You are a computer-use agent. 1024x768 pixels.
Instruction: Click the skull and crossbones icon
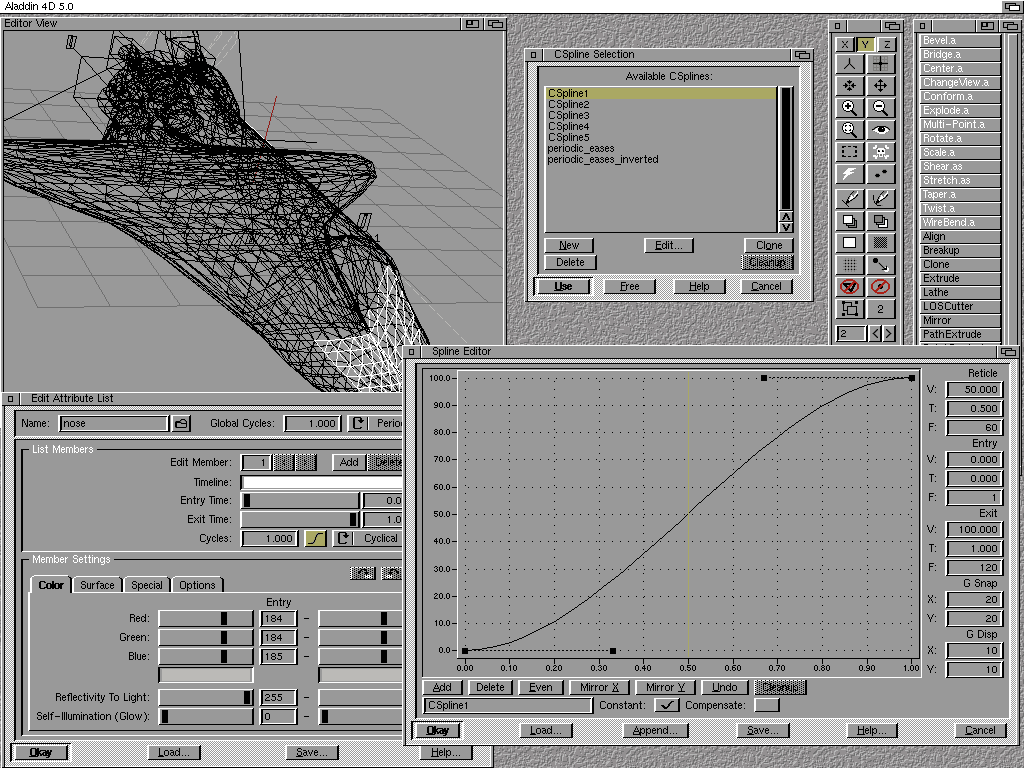[x=880, y=152]
